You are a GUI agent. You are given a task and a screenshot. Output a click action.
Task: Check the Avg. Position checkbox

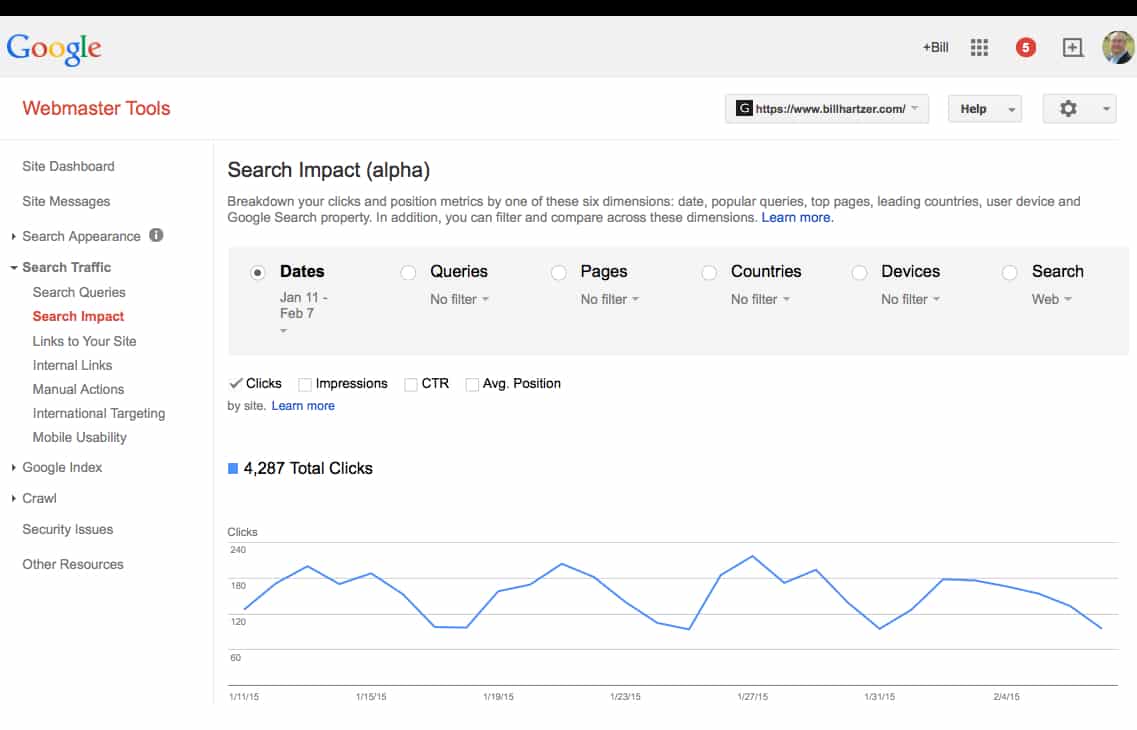click(x=472, y=384)
